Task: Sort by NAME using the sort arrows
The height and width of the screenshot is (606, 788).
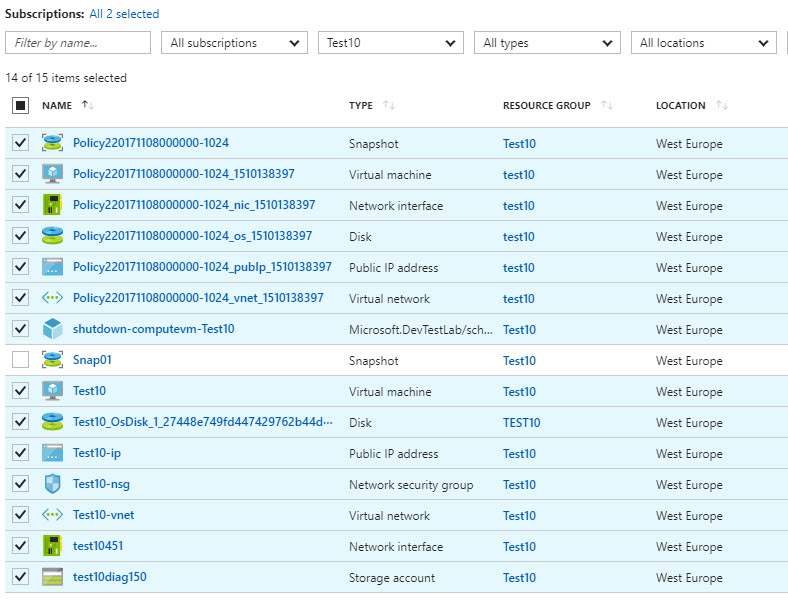Action: point(88,105)
